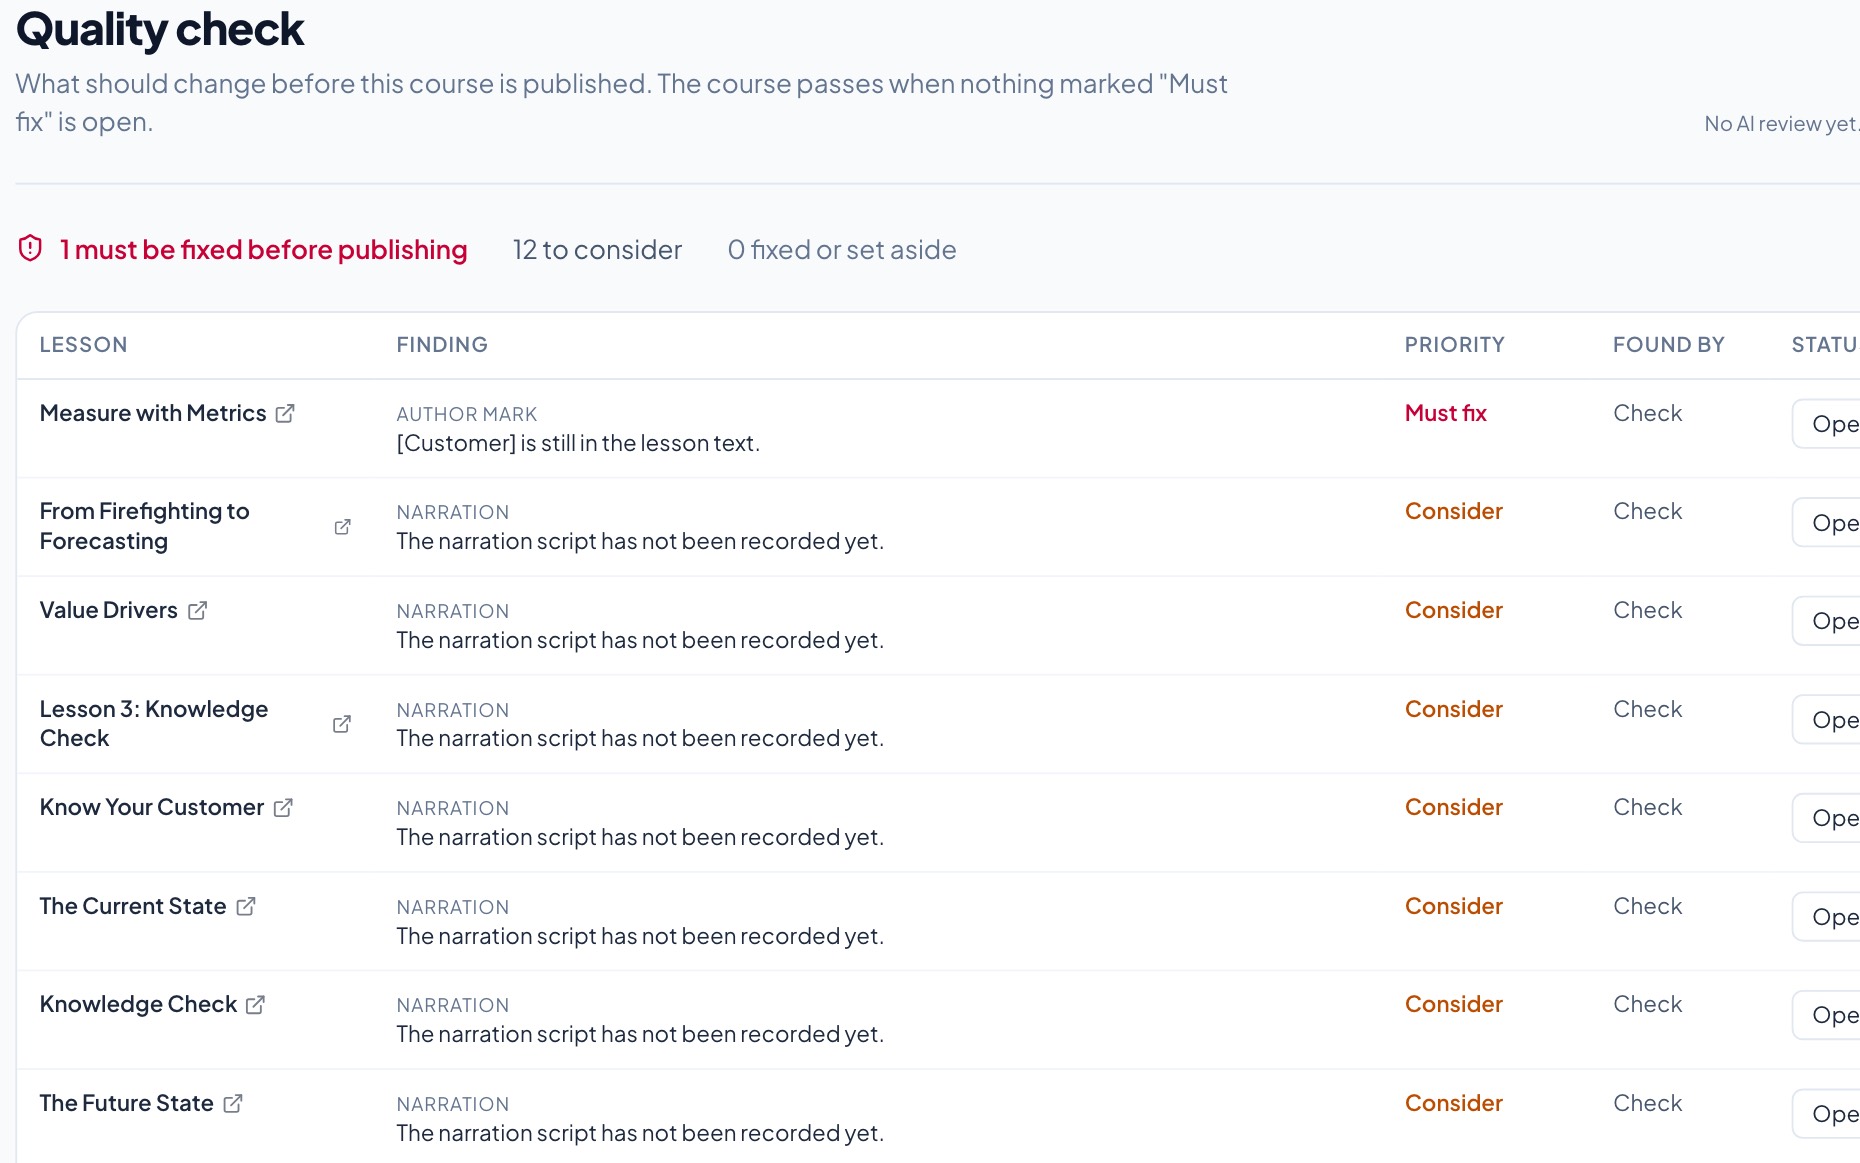Go to From Firefighting to Forecasting lesson
The height and width of the screenshot is (1163, 1860).
pyautogui.click(x=145, y=526)
